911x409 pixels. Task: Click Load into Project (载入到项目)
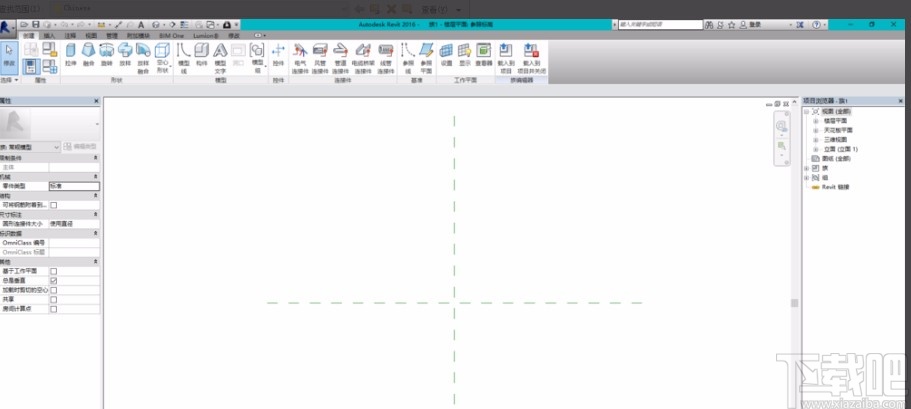coord(506,58)
